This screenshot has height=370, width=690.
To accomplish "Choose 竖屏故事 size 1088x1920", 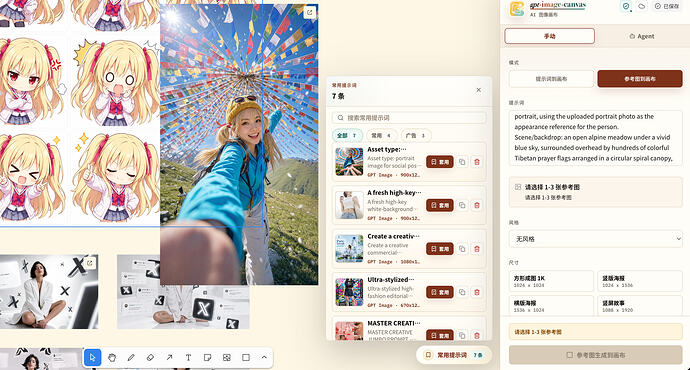I will click(640, 306).
